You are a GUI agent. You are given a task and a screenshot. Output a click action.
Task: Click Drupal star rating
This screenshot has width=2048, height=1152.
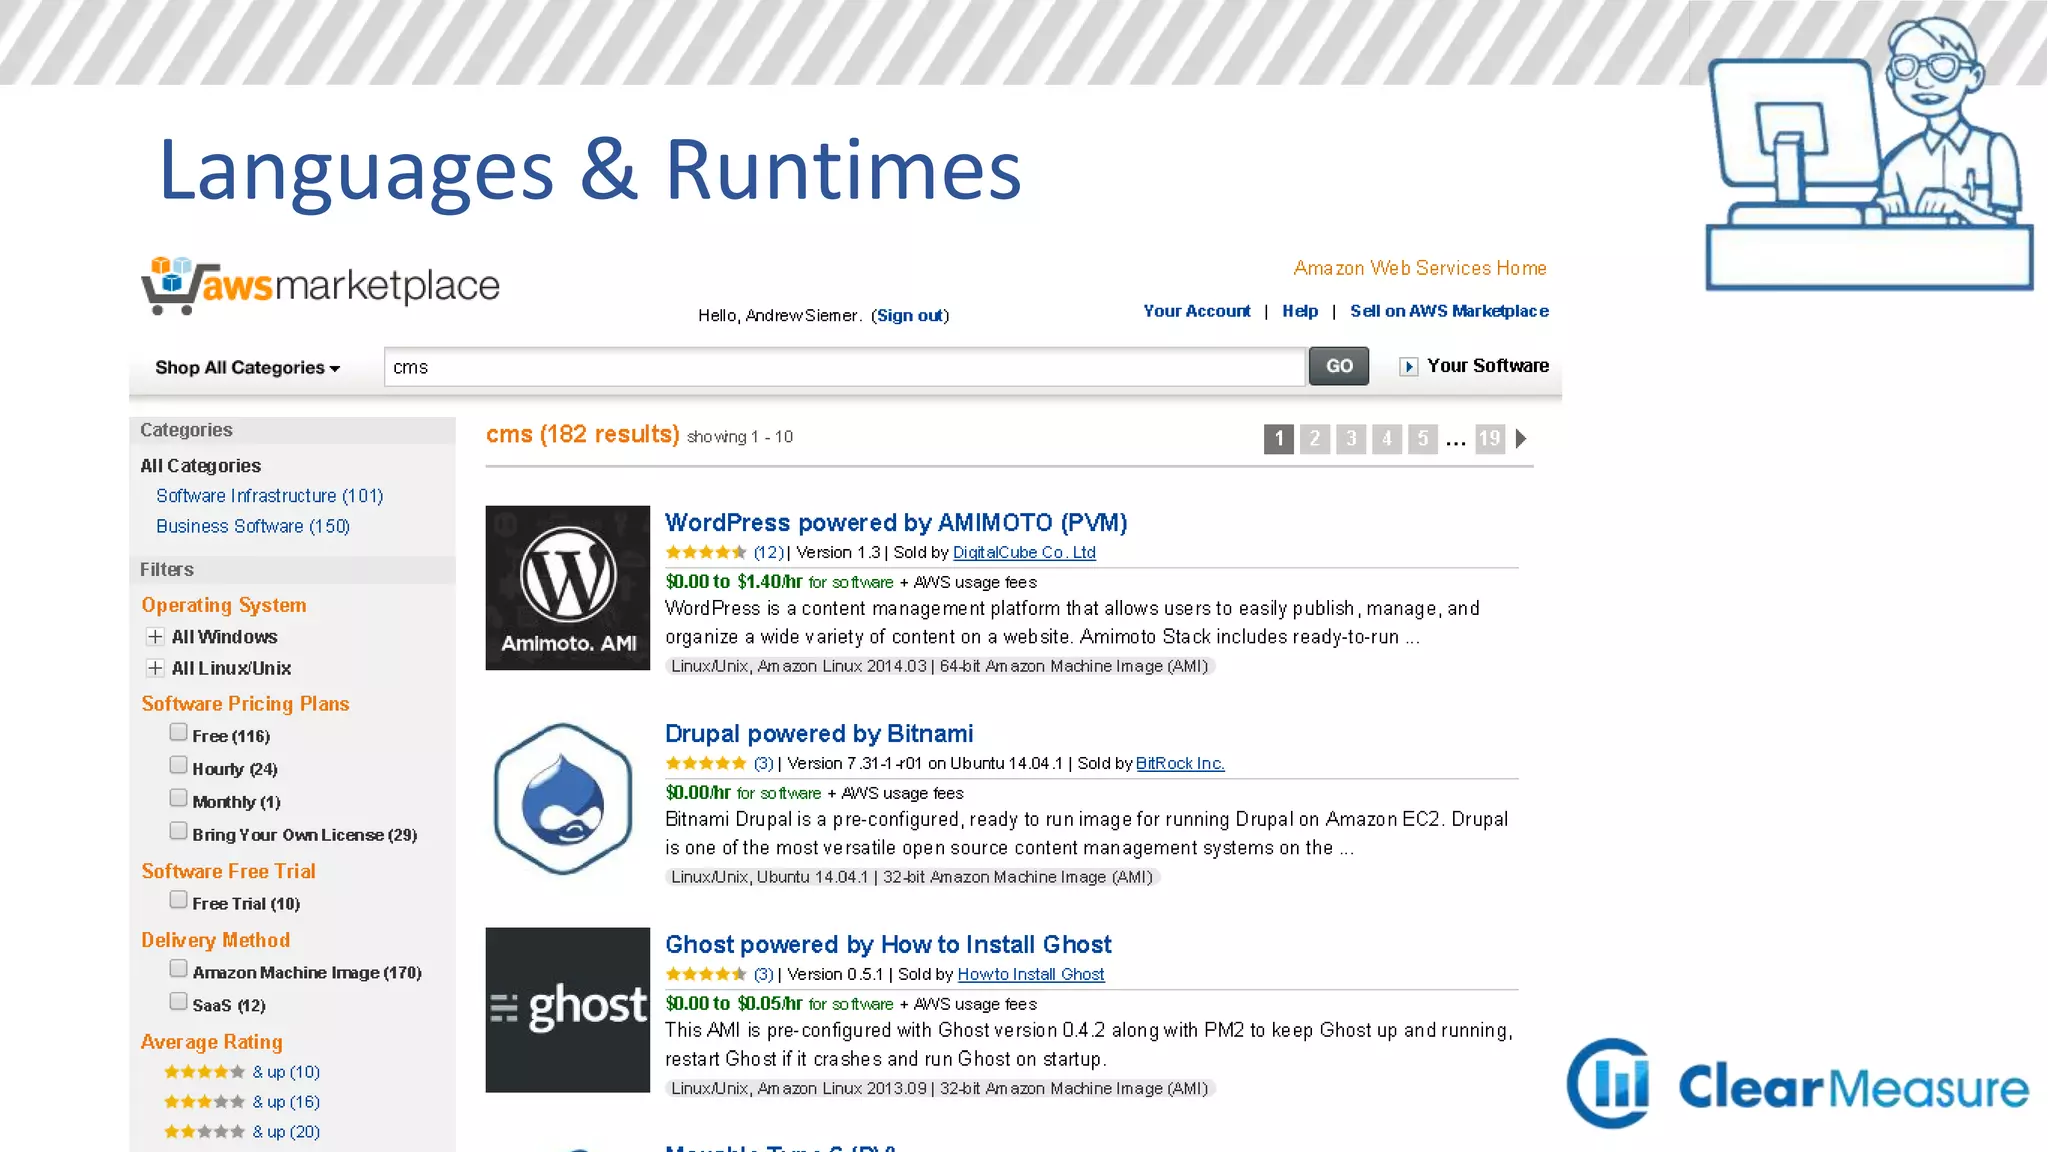[706, 763]
